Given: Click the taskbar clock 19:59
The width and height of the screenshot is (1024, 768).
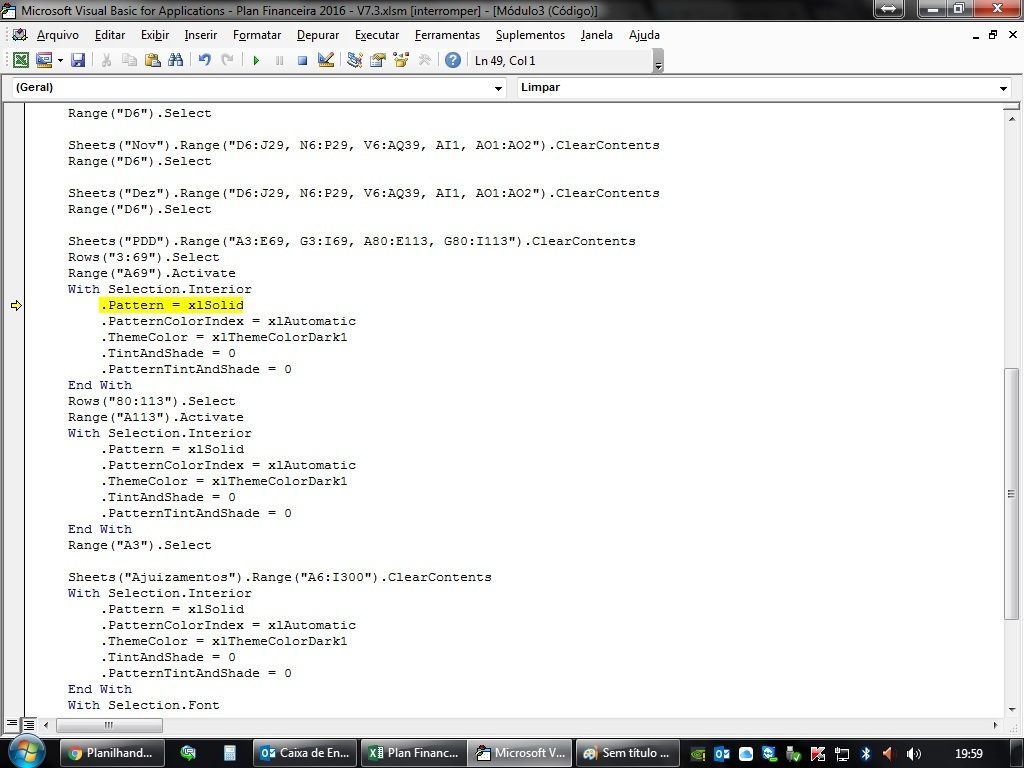Looking at the screenshot, I should [968, 754].
